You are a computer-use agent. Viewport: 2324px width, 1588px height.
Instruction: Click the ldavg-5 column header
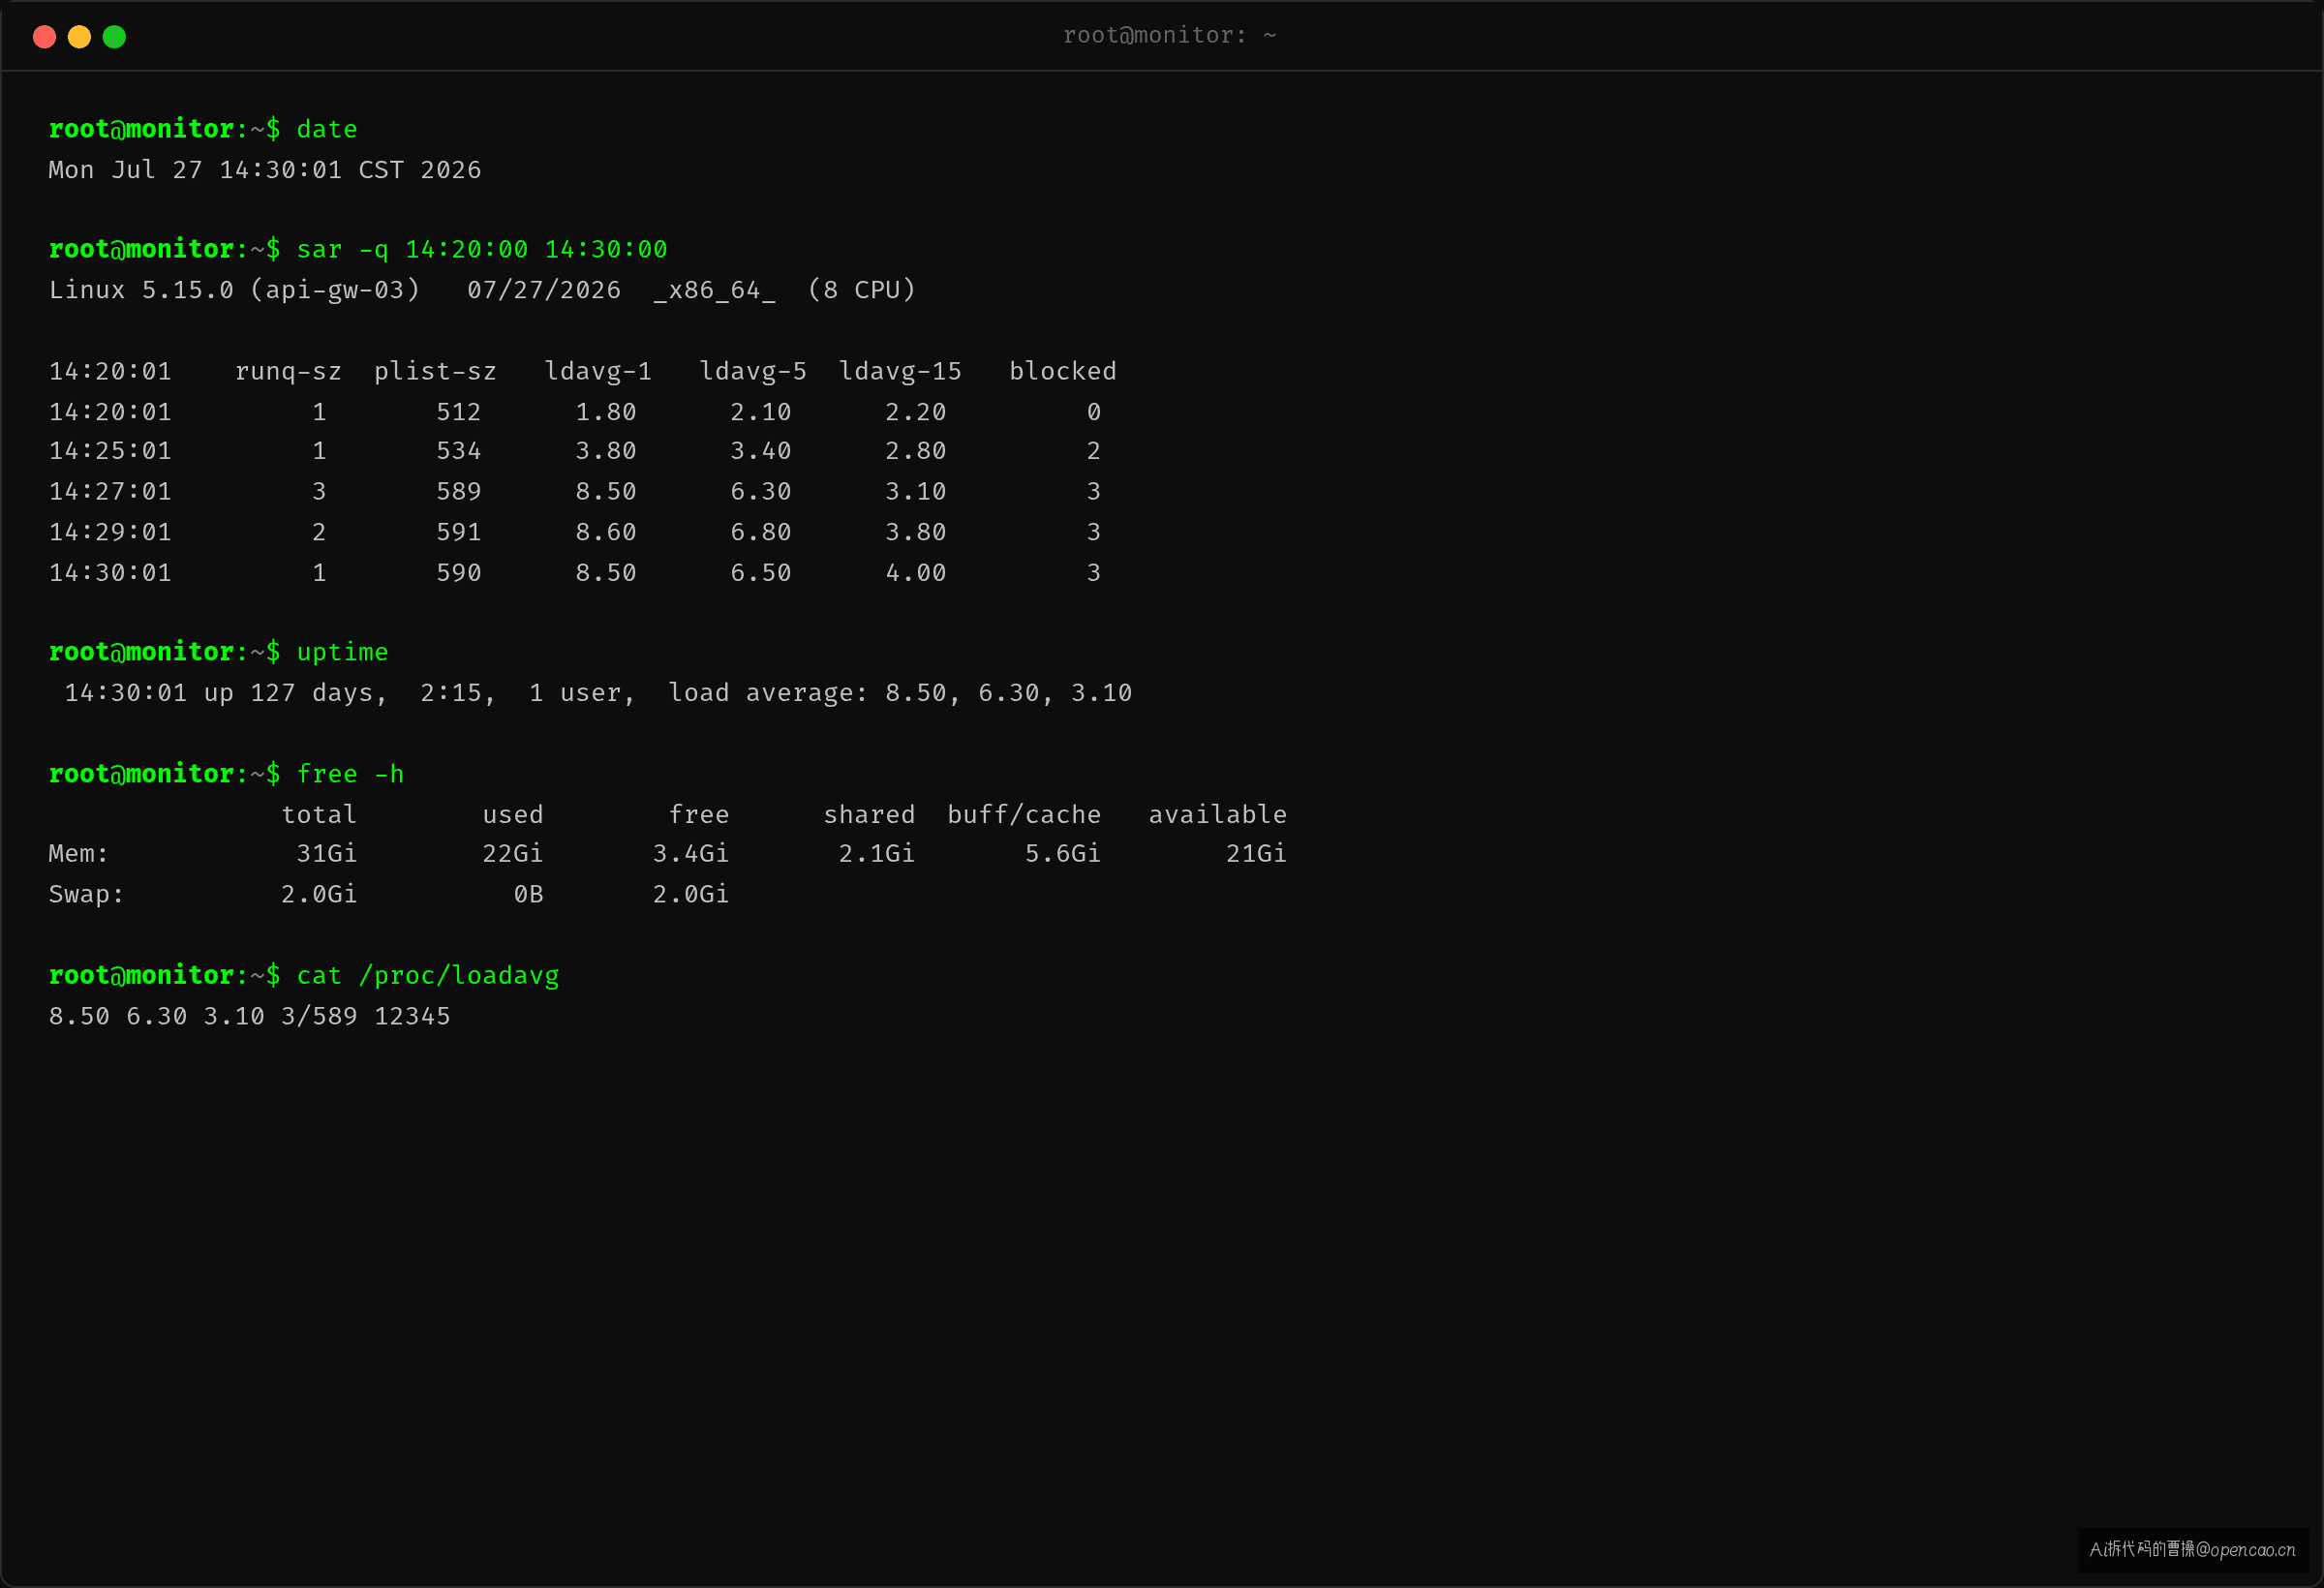753,371
